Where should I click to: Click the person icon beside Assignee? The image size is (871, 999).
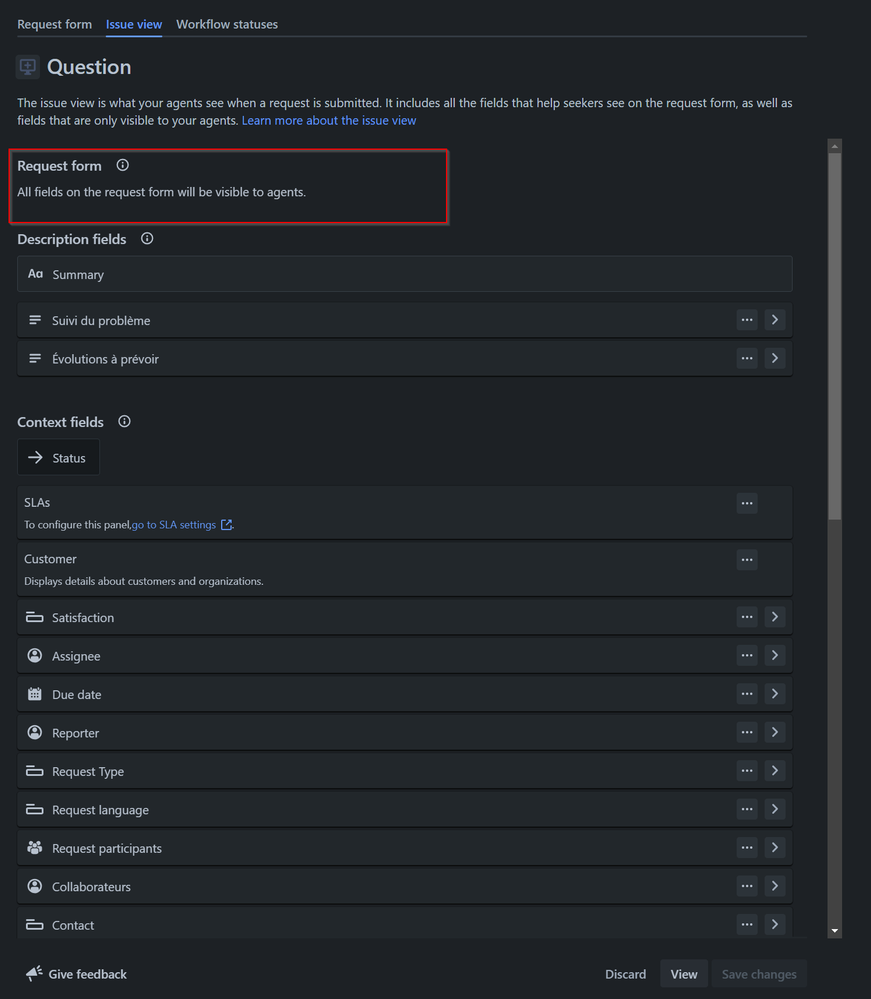pyautogui.click(x=35, y=655)
